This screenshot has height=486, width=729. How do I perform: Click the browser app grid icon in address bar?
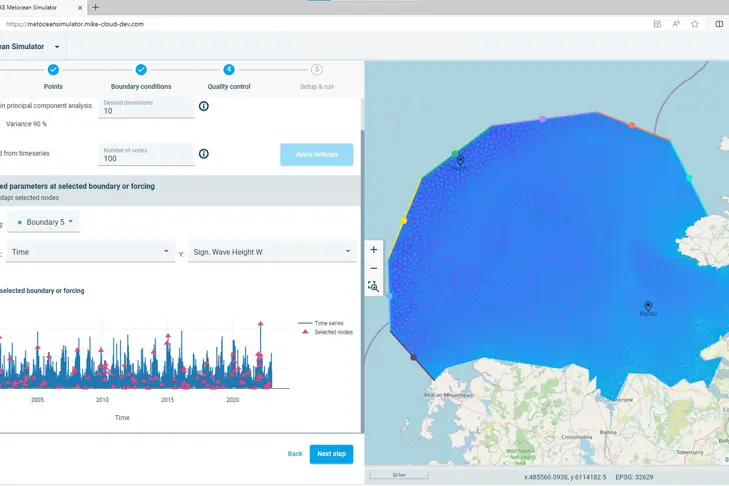(x=657, y=24)
